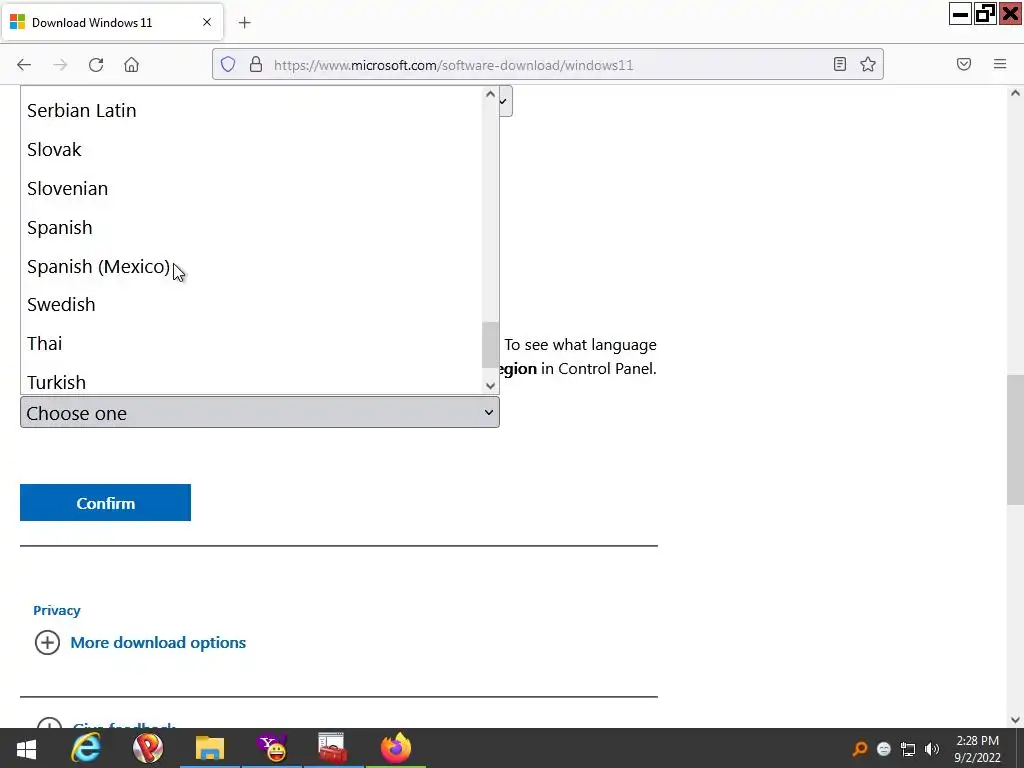Open the partially hidden upper dropdown

coord(505,101)
